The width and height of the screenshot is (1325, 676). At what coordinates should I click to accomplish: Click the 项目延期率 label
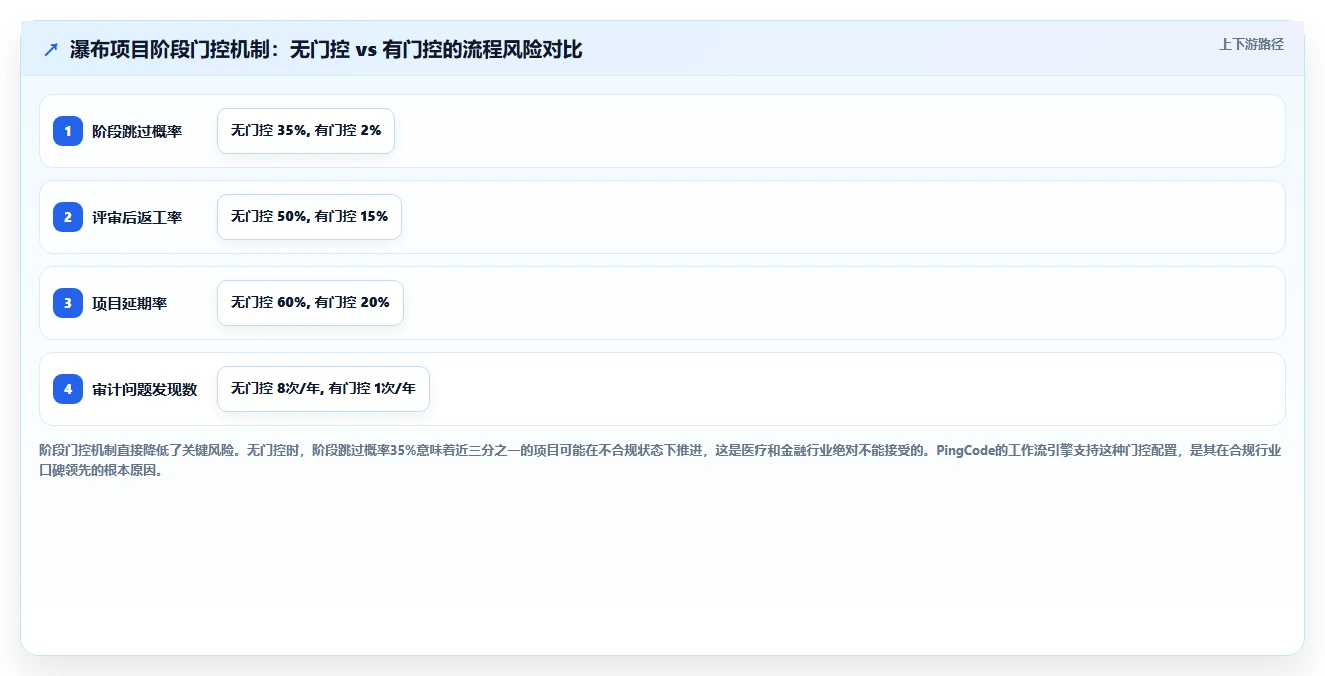click(x=130, y=303)
